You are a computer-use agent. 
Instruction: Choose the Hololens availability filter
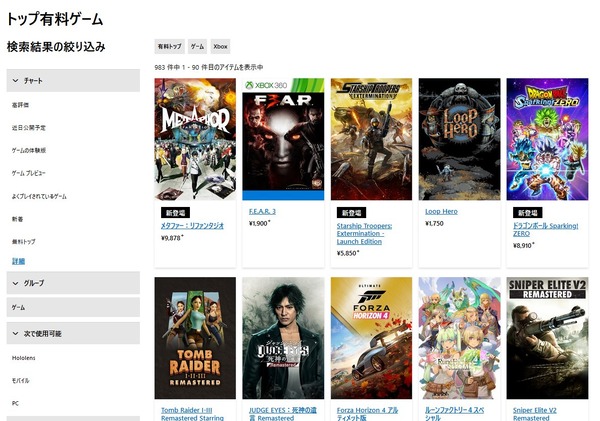(x=23, y=358)
